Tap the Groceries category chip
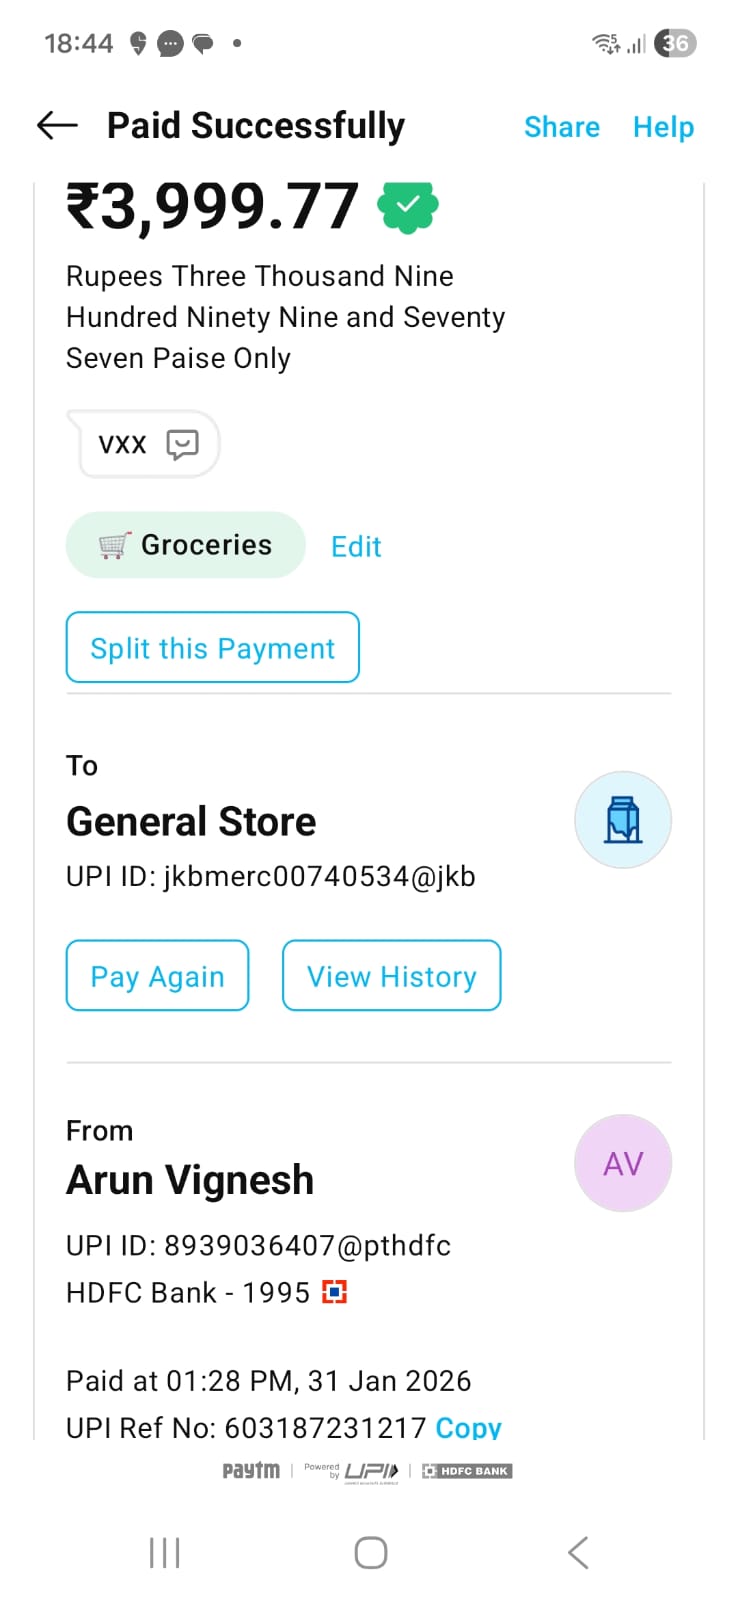Viewport: 738px width, 1600px height. pos(185,545)
